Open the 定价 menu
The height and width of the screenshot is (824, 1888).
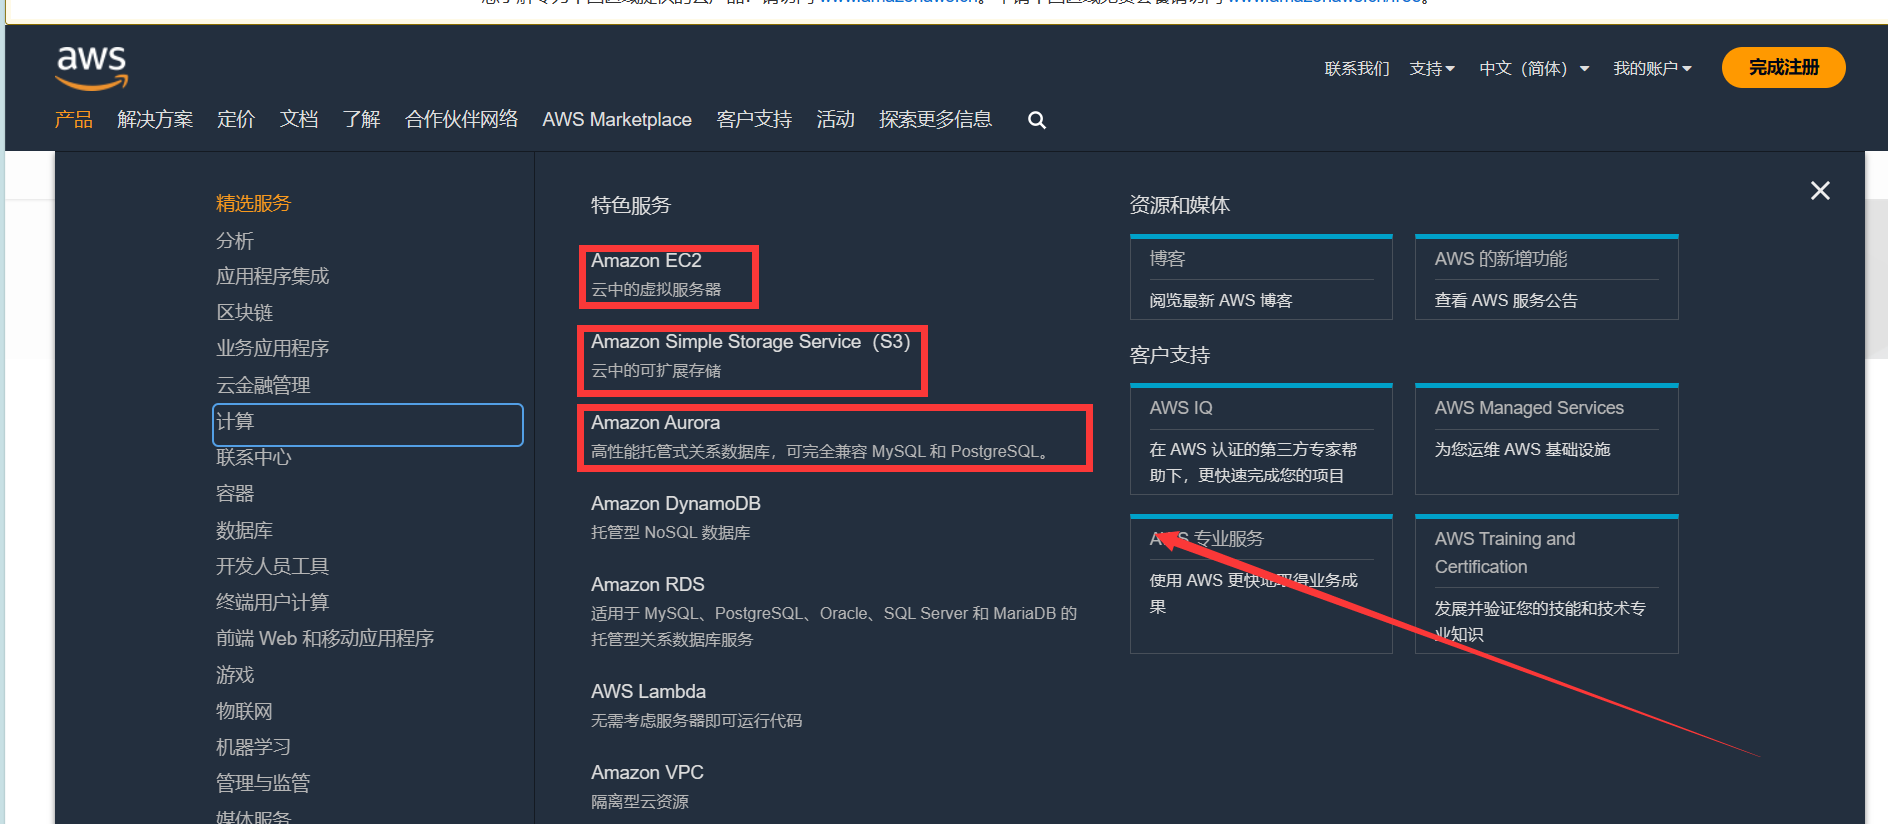236,119
